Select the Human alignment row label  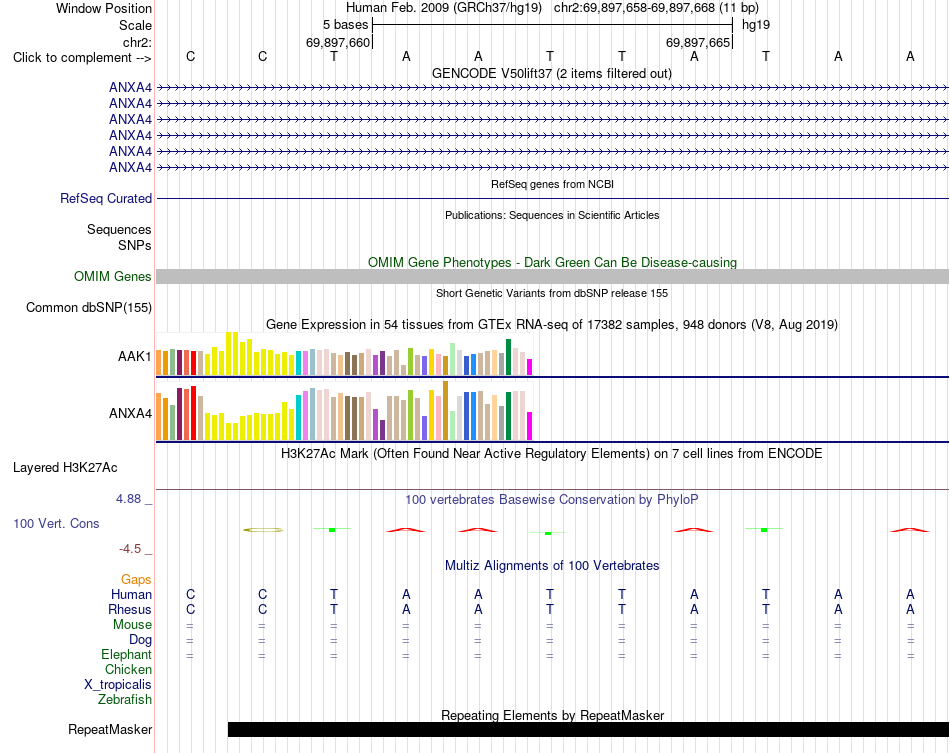(131, 594)
